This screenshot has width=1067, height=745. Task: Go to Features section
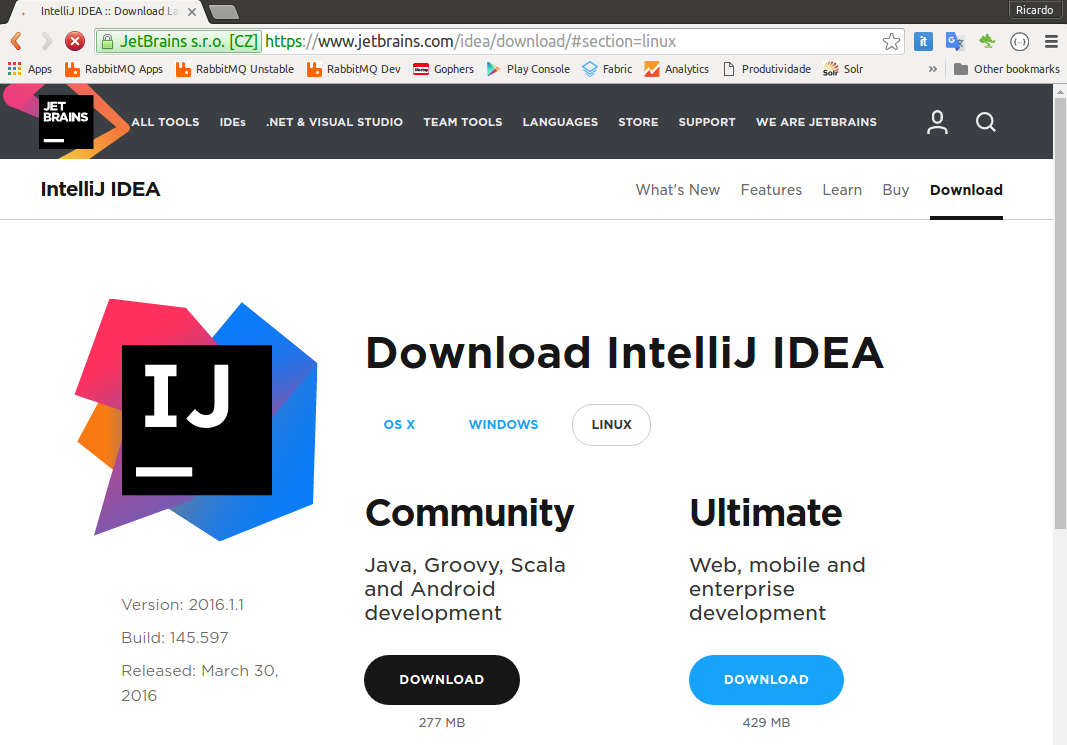pyautogui.click(x=771, y=190)
